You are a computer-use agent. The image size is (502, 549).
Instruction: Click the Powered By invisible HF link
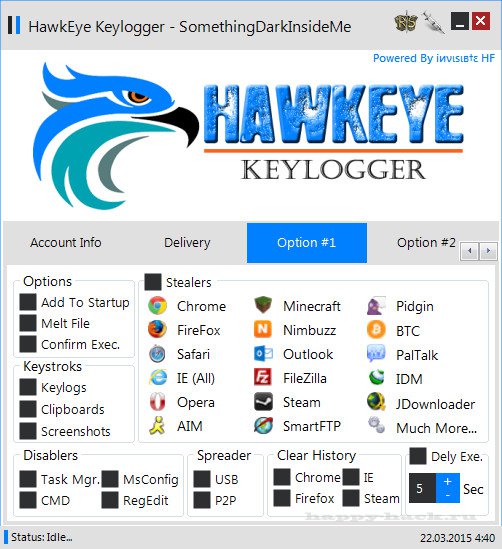pyautogui.click(x=434, y=58)
